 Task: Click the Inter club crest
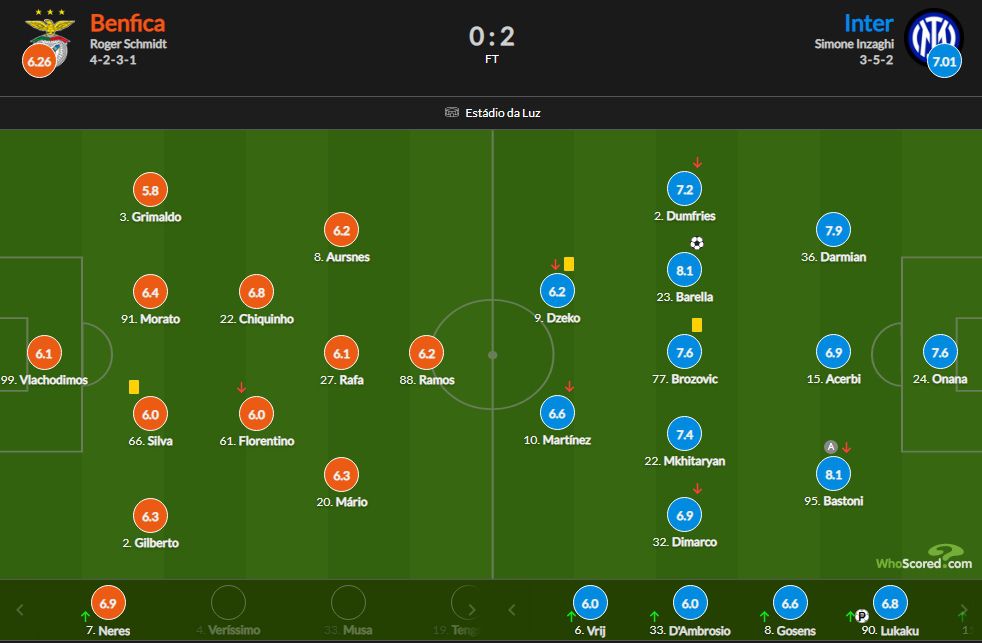coord(933,35)
